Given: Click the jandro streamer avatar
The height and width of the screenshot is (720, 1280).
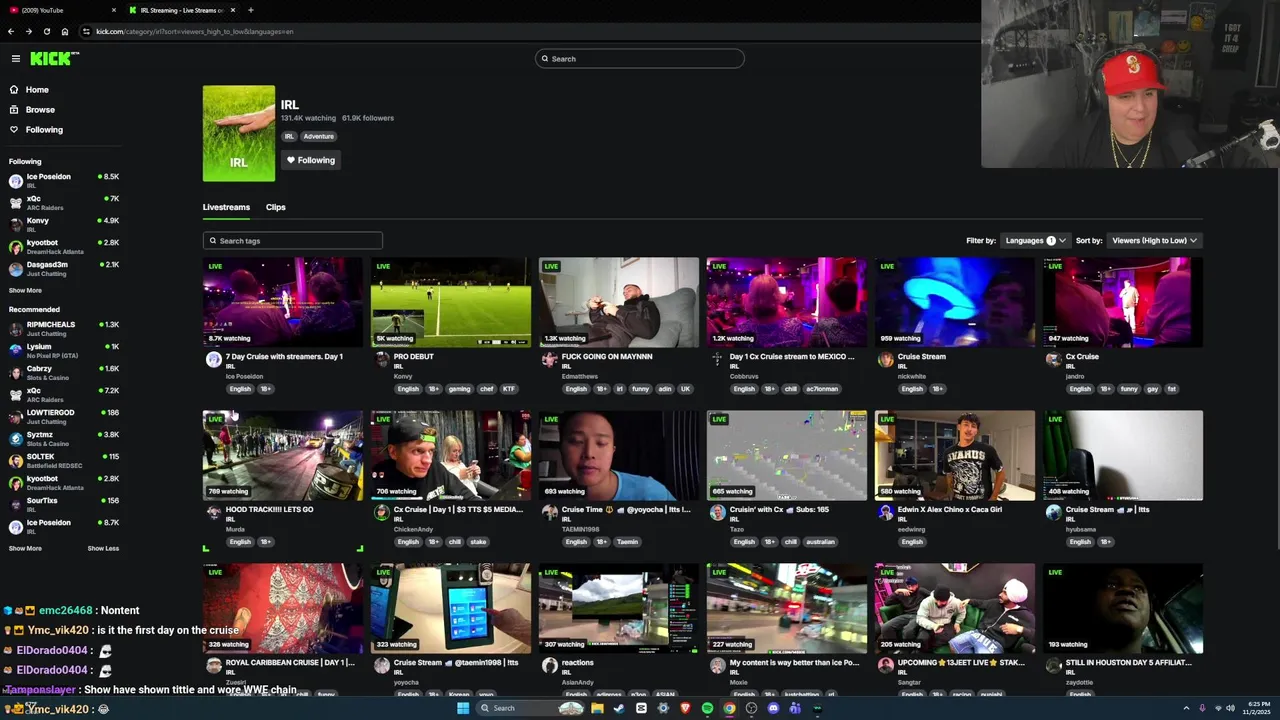Looking at the screenshot, I should (x=1053, y=360).
